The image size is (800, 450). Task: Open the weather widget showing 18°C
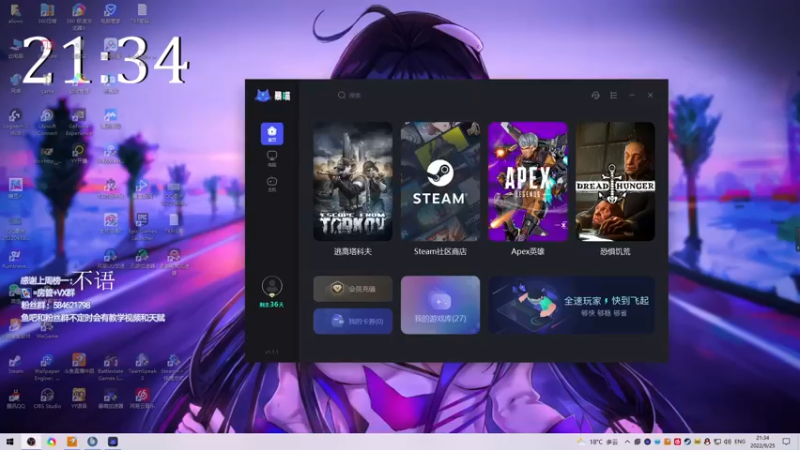point(597,442)
